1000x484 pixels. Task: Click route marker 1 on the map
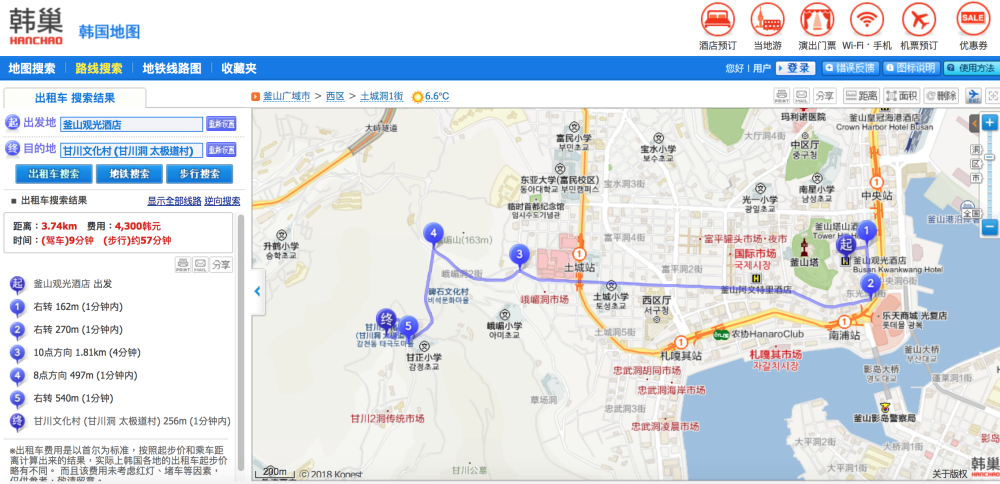[865, 231]
